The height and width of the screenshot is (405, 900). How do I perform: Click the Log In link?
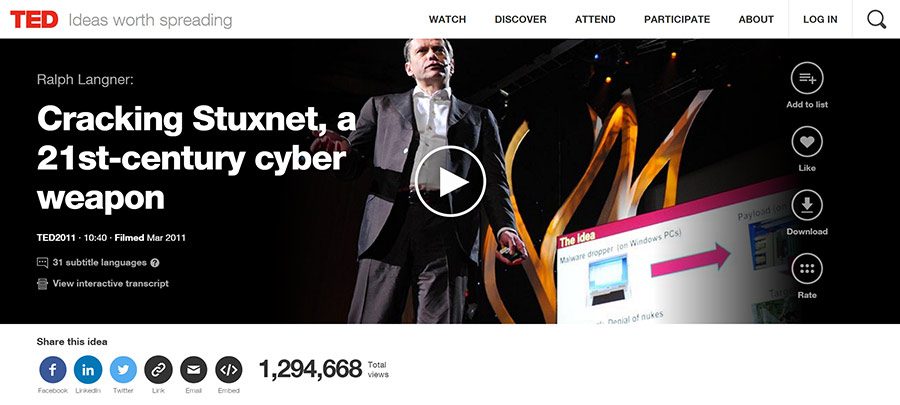(x=820, y=20)
